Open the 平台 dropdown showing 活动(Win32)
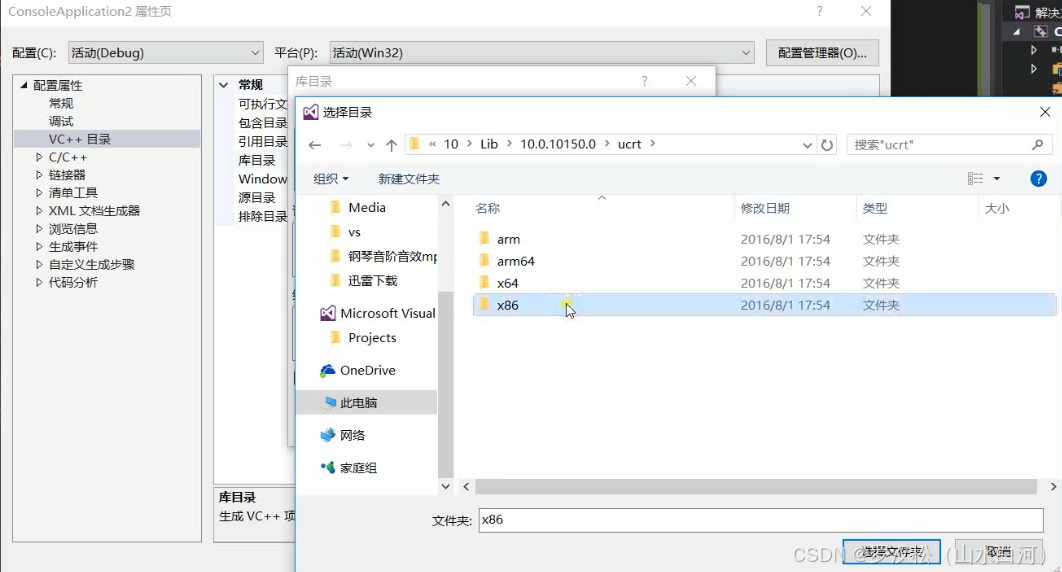Image resolution: width=1062 pixels, height=572 pixels. click(542, 53)
